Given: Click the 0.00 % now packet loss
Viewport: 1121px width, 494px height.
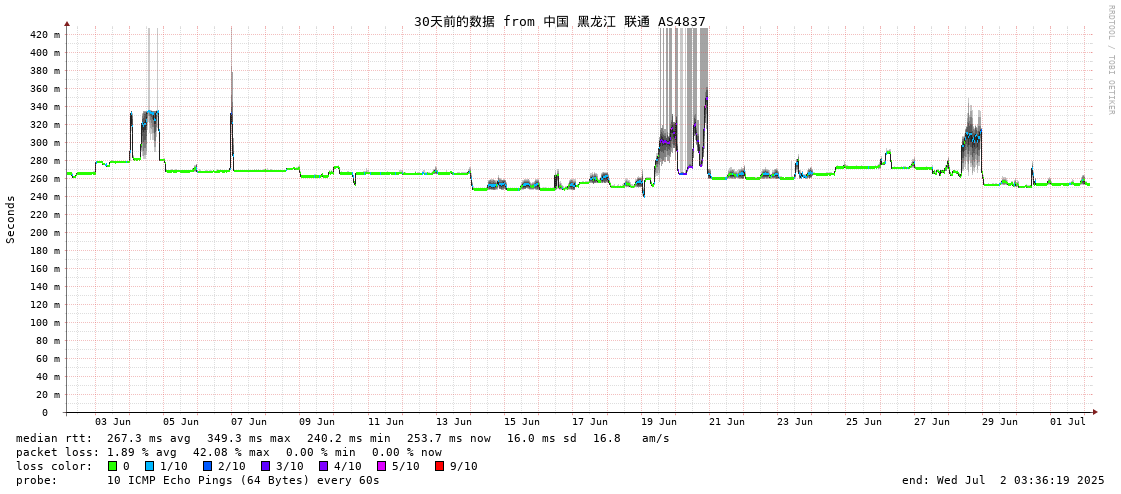Looking at the screenshot, I should 406,453.
